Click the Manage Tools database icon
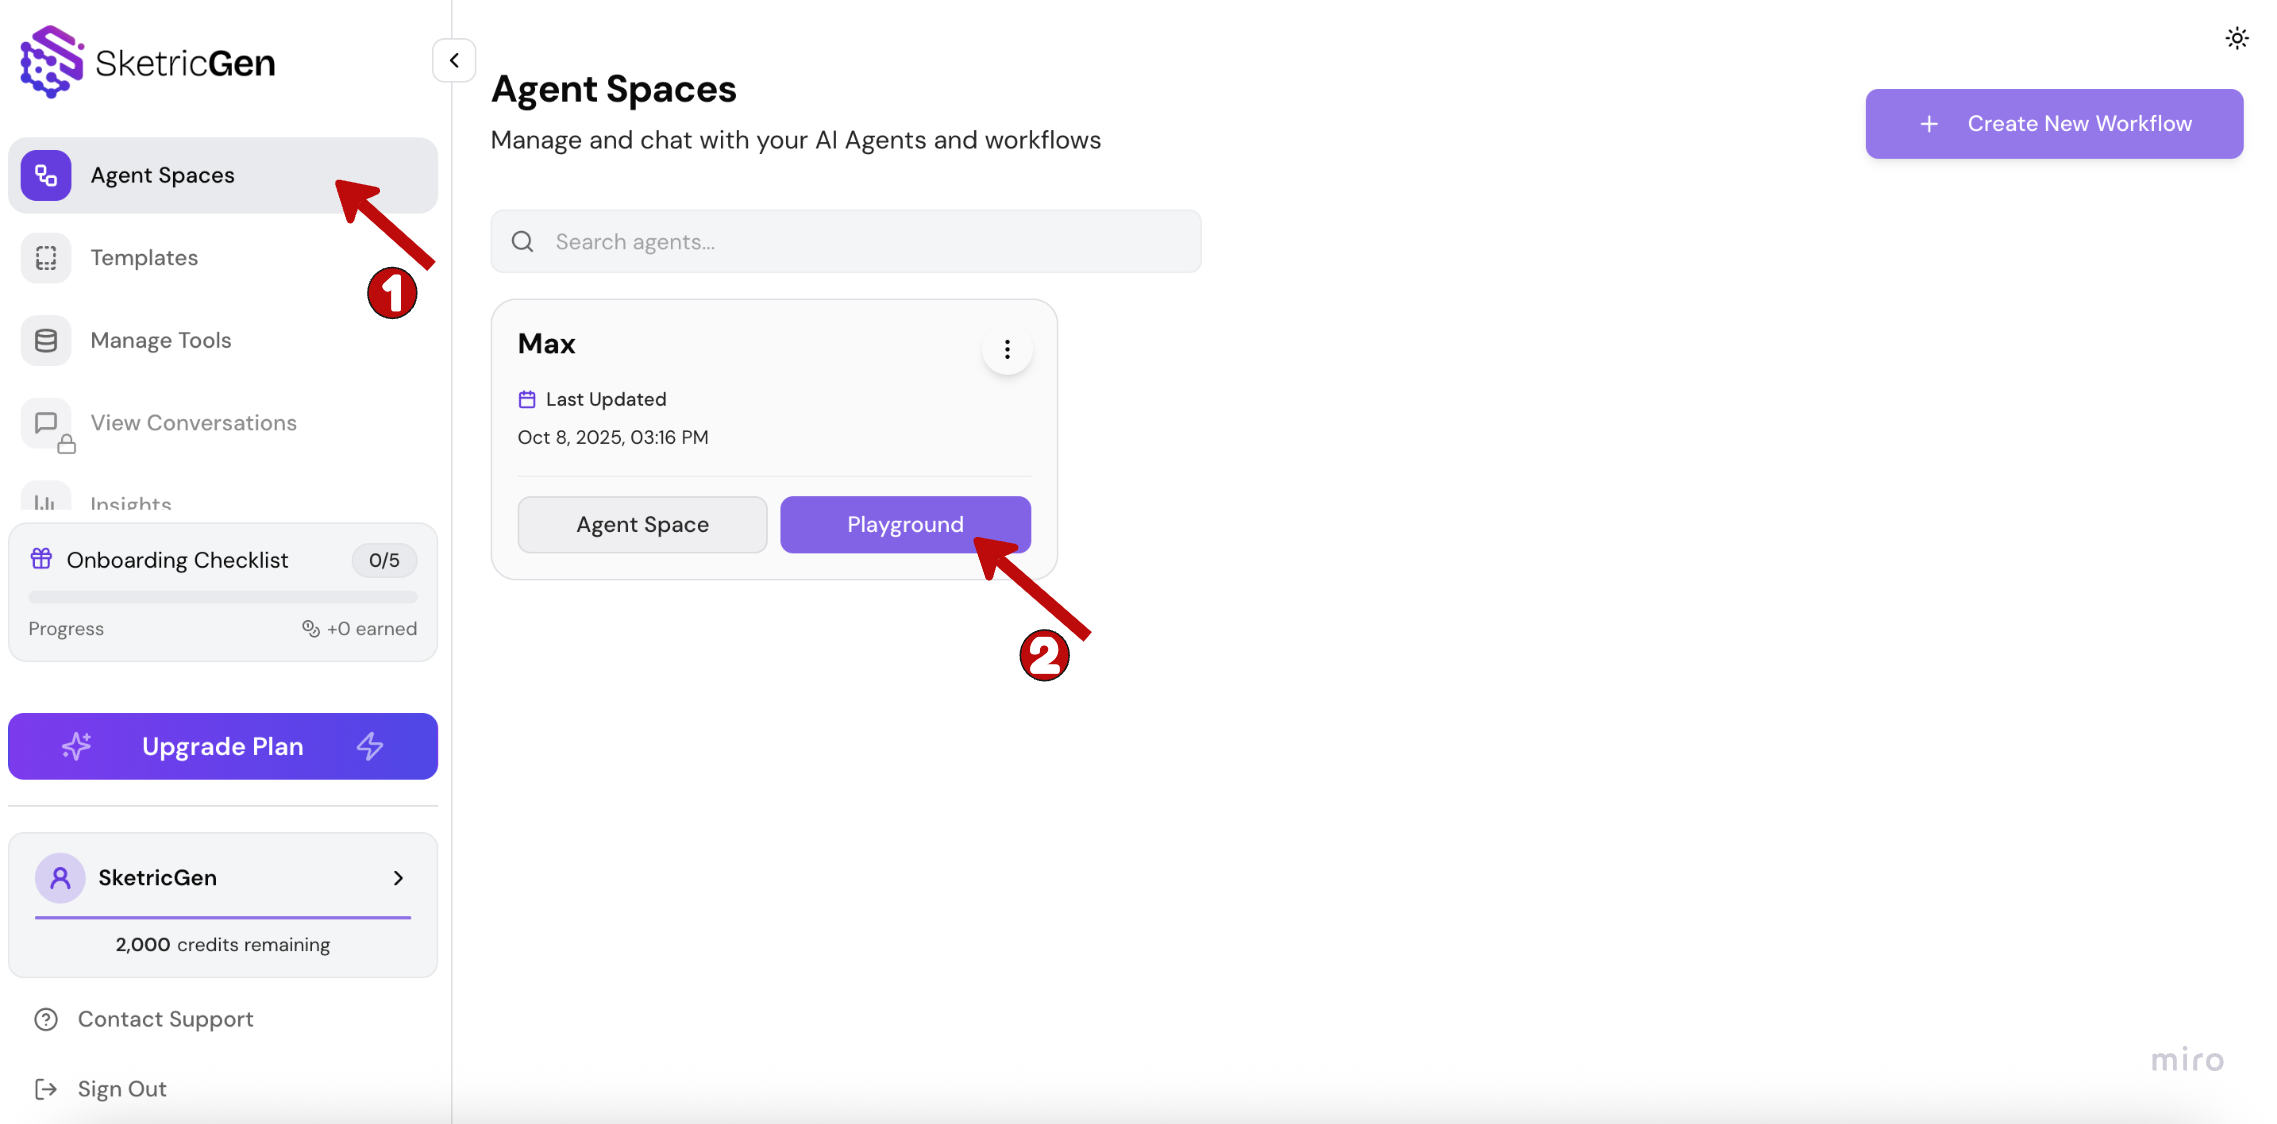This screenshot has width=2277, height=1124. click(x=45, y=340)
